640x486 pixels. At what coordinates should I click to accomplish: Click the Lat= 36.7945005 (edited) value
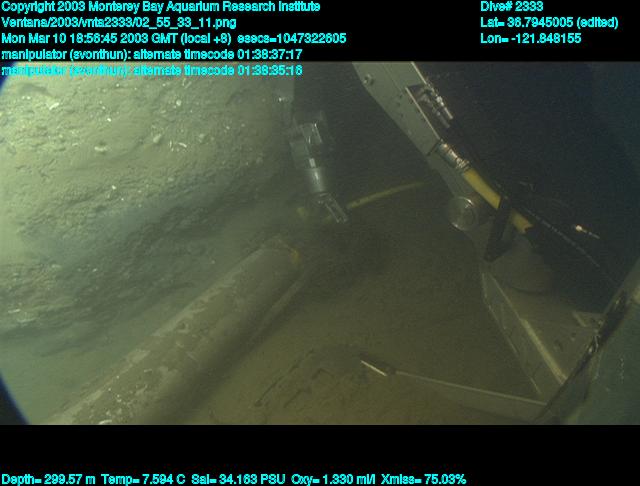pyautogui.click(x=549, y=22)
